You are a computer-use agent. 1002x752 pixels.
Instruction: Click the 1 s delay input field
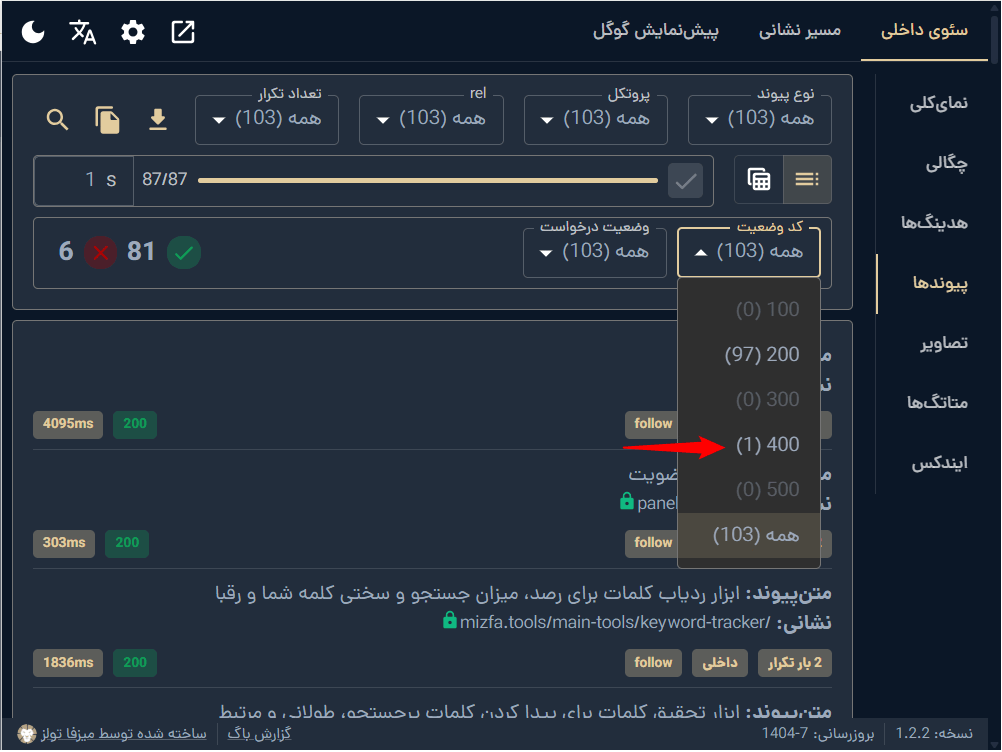(80, 180)
